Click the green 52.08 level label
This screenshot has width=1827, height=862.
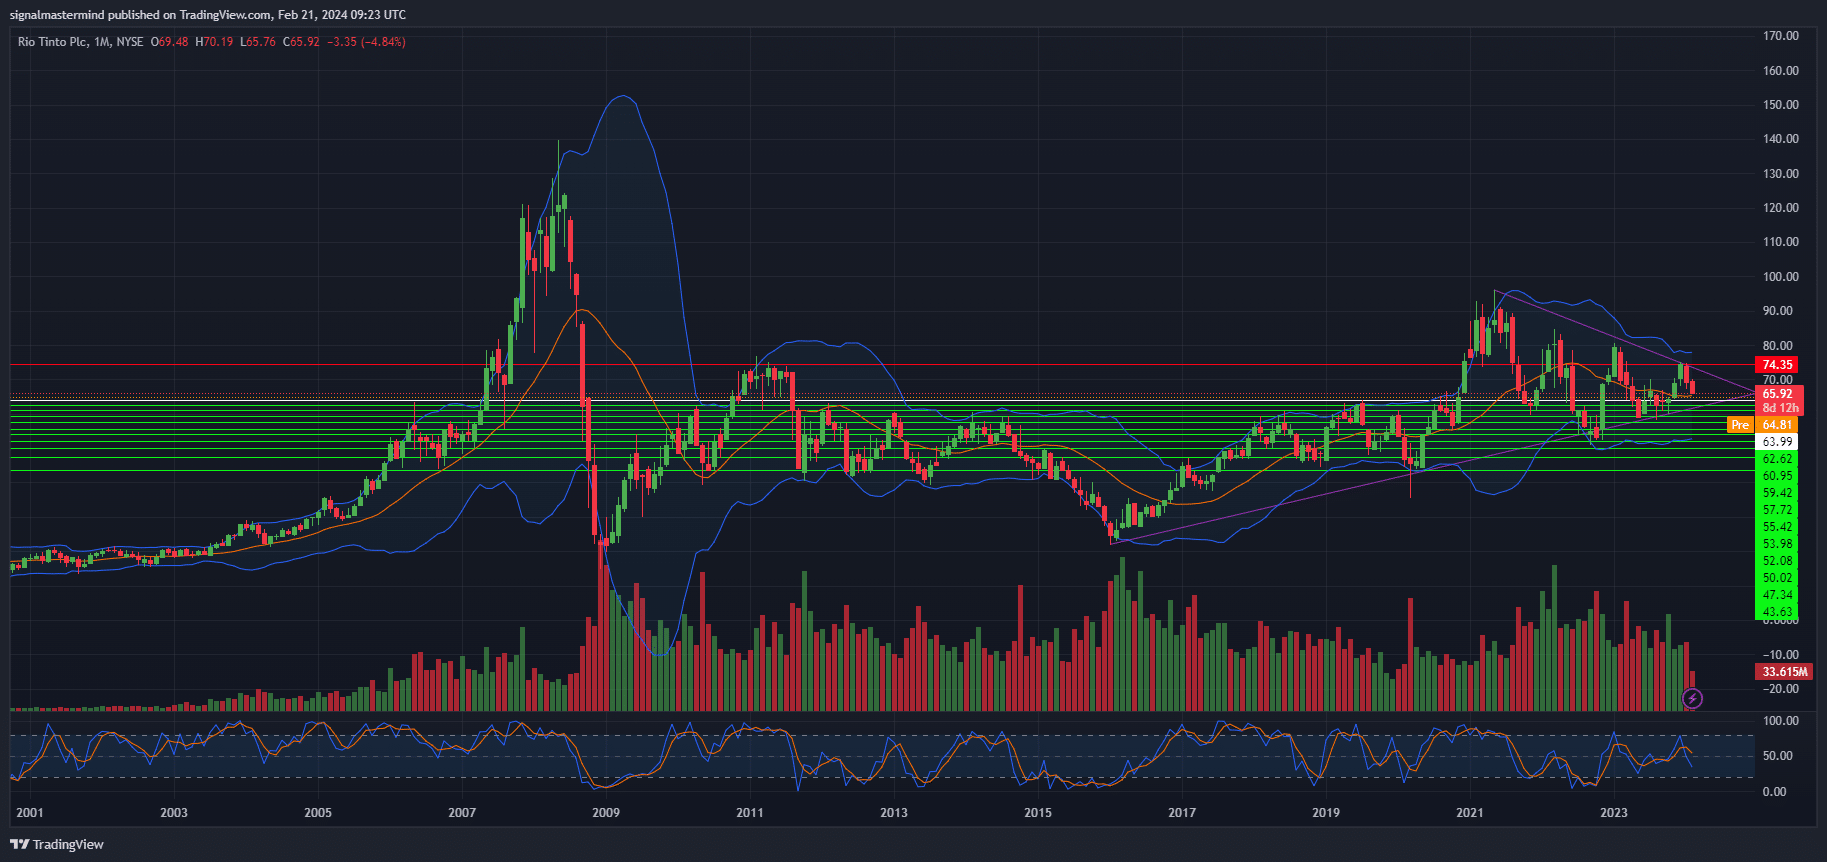pos(1777,561)
